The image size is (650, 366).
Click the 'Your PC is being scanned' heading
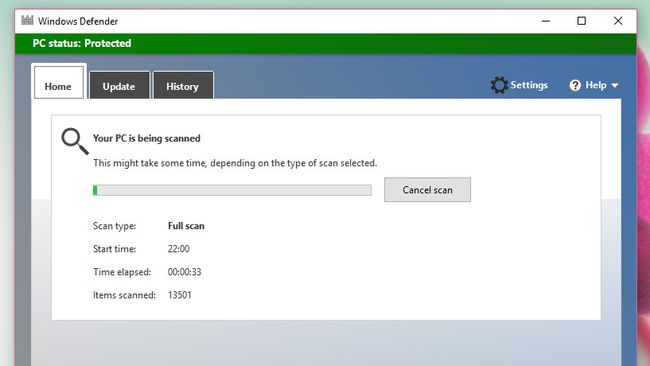pos(147,138)
